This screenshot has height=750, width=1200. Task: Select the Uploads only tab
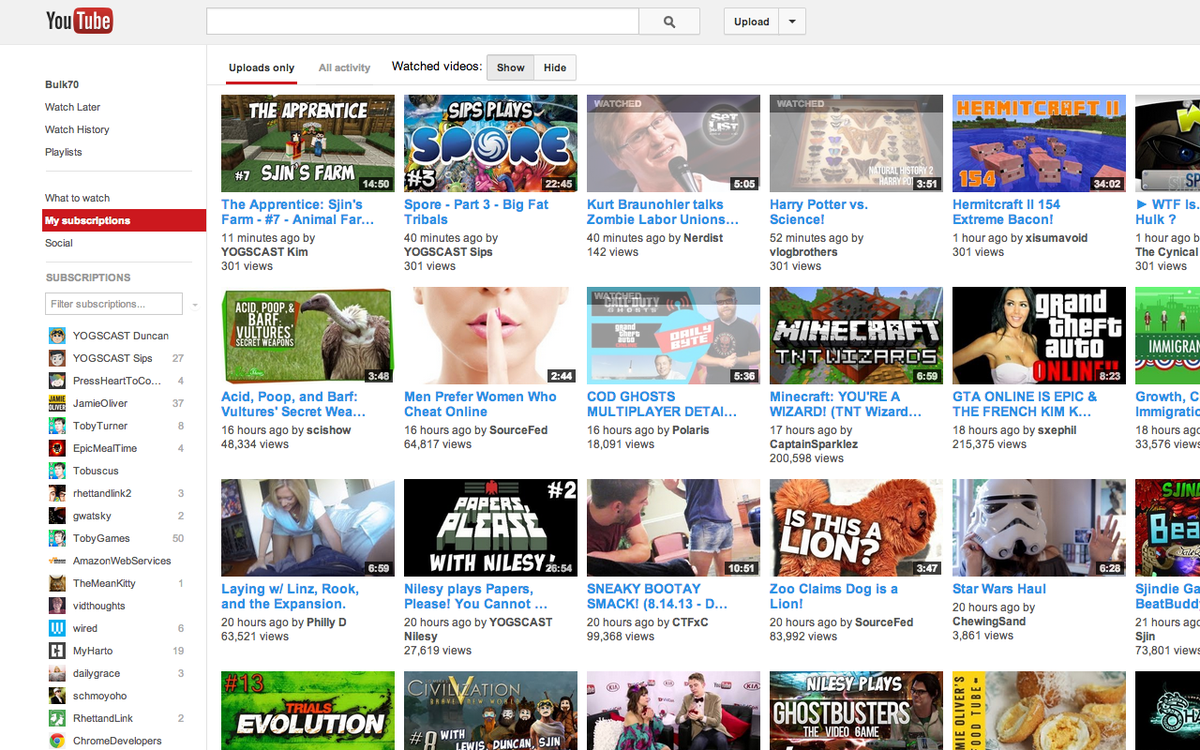coord(261,67)
